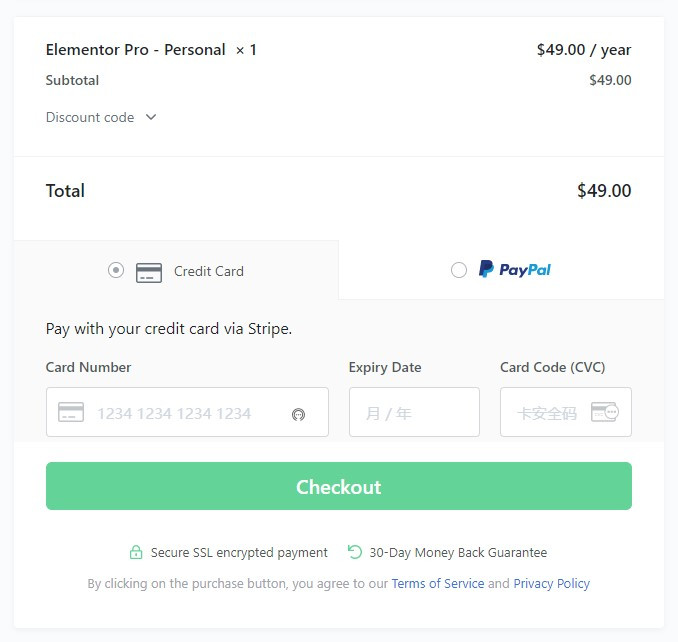This screenshot has width=678, height=642.
Task: Open the Privacy Policy link
Action: pyautogui.click(x=551, y=584)
